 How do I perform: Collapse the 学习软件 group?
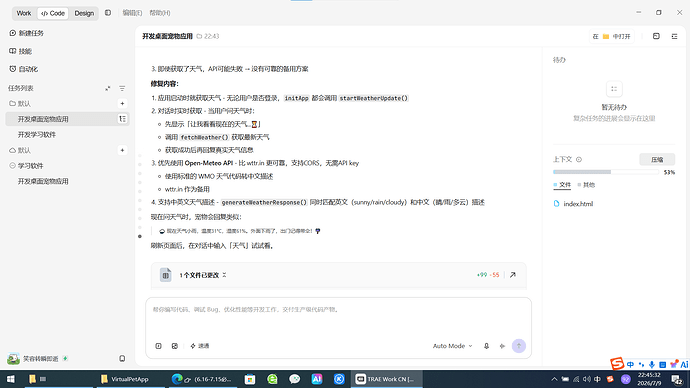[x=12, y=166]
